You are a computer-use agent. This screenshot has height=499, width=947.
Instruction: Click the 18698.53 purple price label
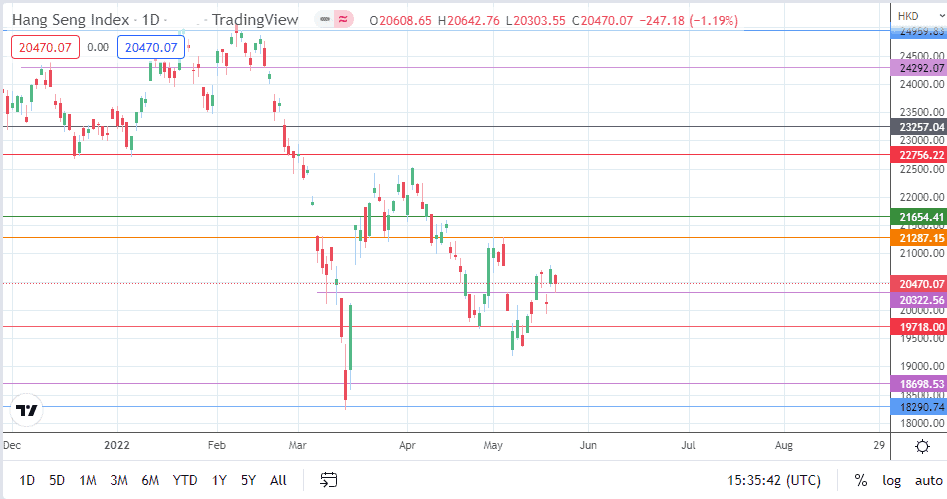tap(919, 384)
